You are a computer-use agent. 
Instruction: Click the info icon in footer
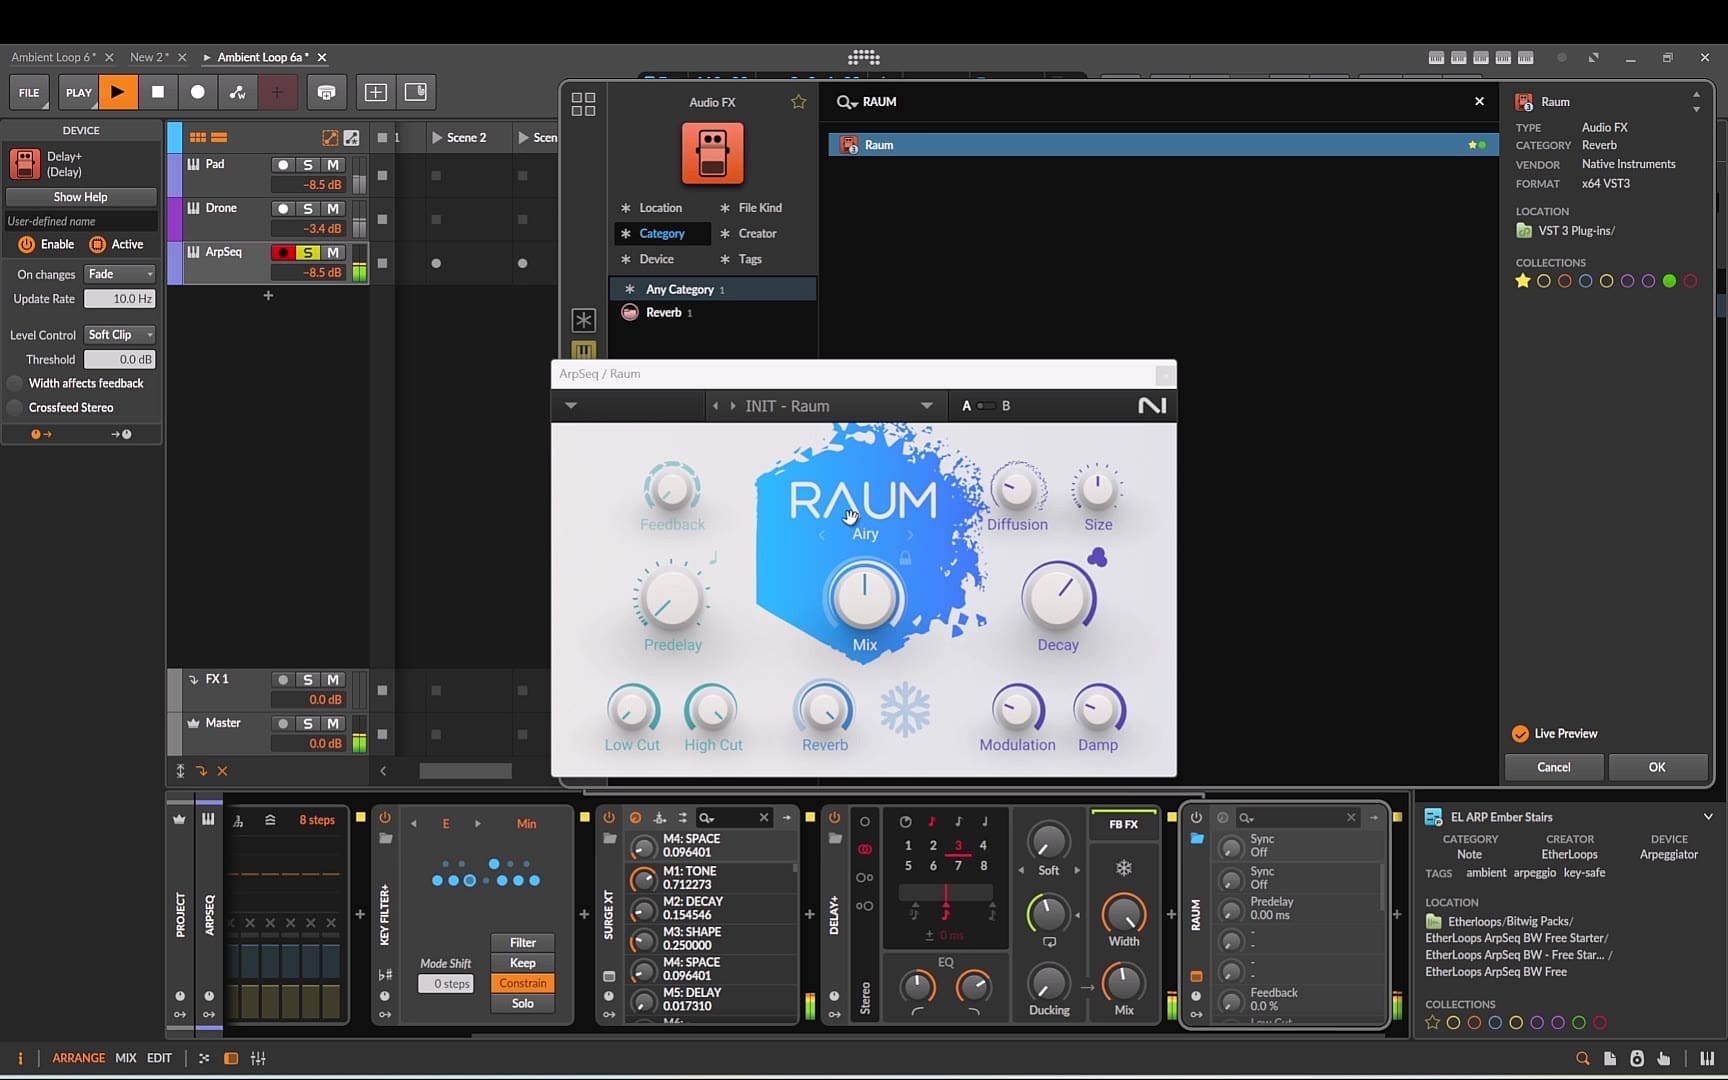19,1058
